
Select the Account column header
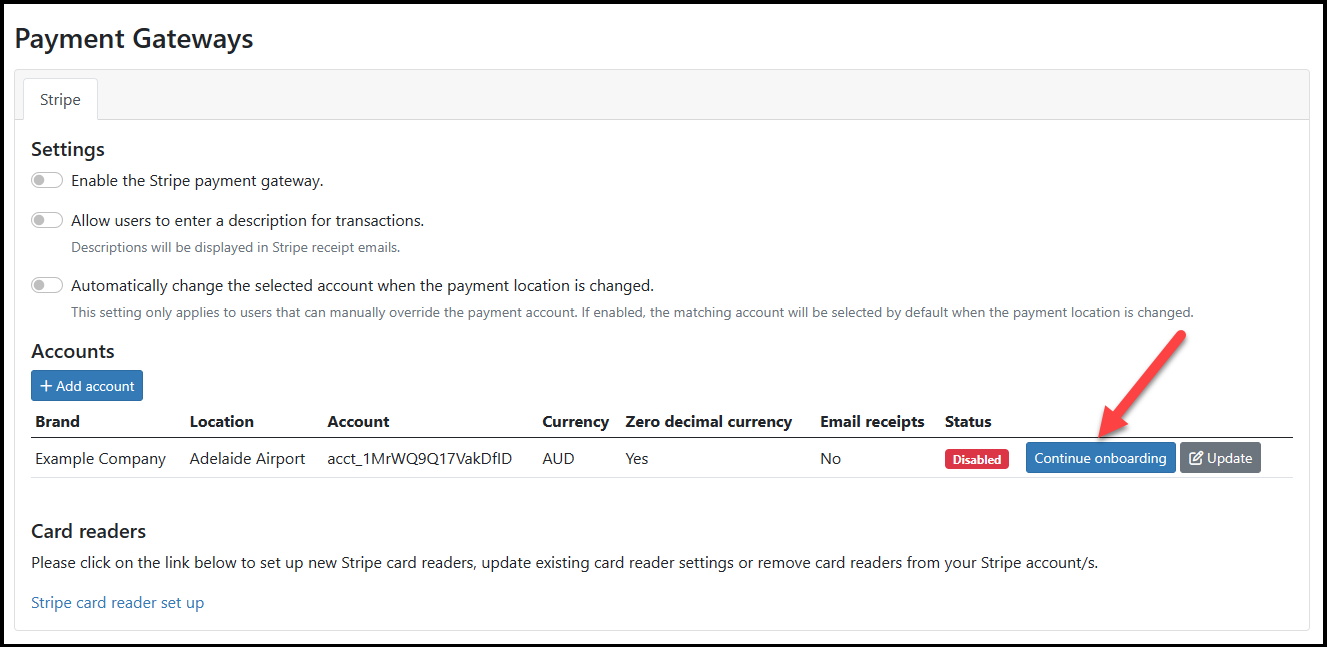[x=358, y=422]
